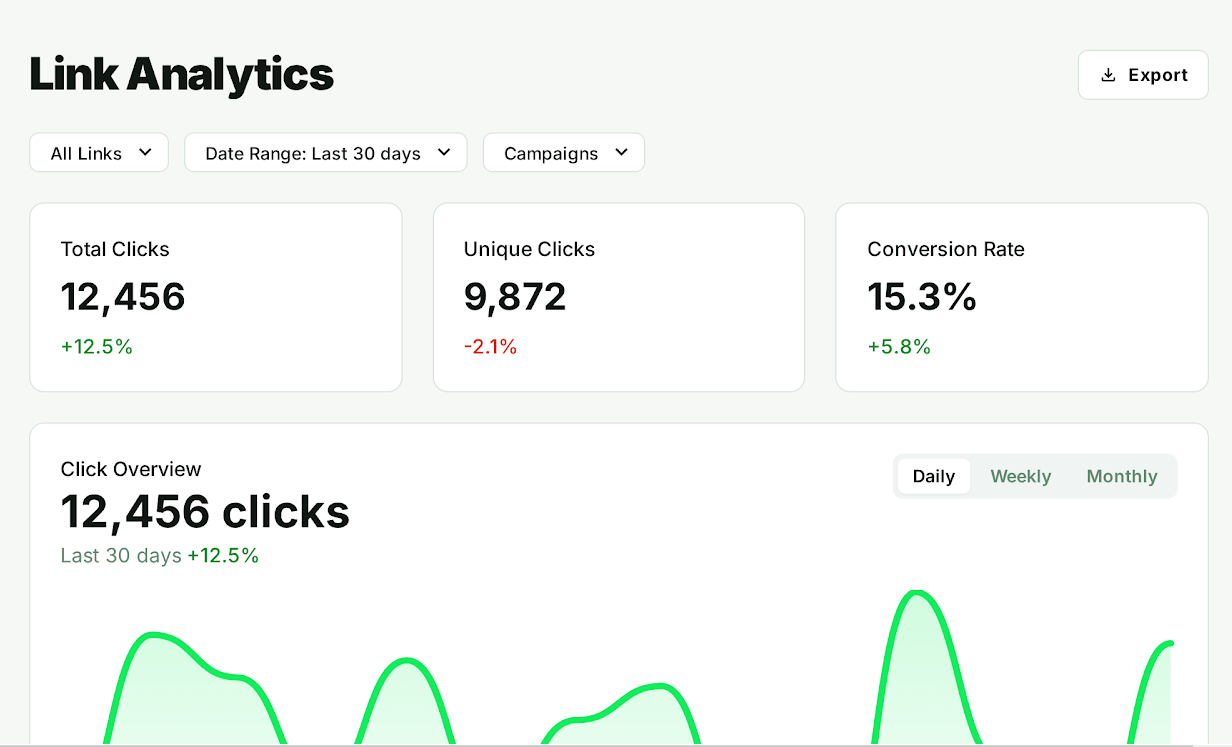1232x747 pixels.
Task: Click the chevron arrow beside Campaigns
Action: pyautogui.click(x=621, y=152)
